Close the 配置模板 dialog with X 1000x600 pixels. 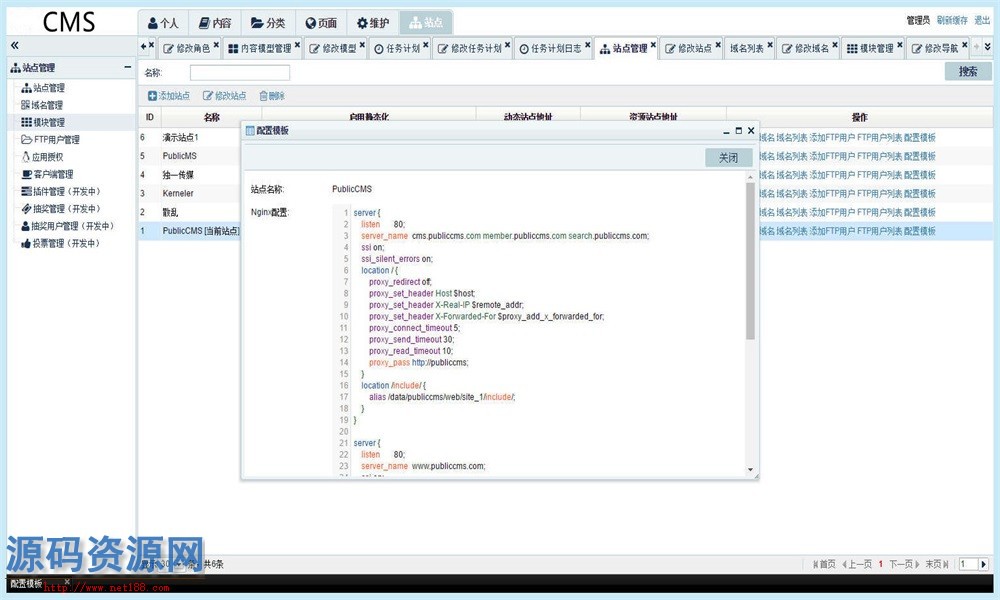(751, 131)
